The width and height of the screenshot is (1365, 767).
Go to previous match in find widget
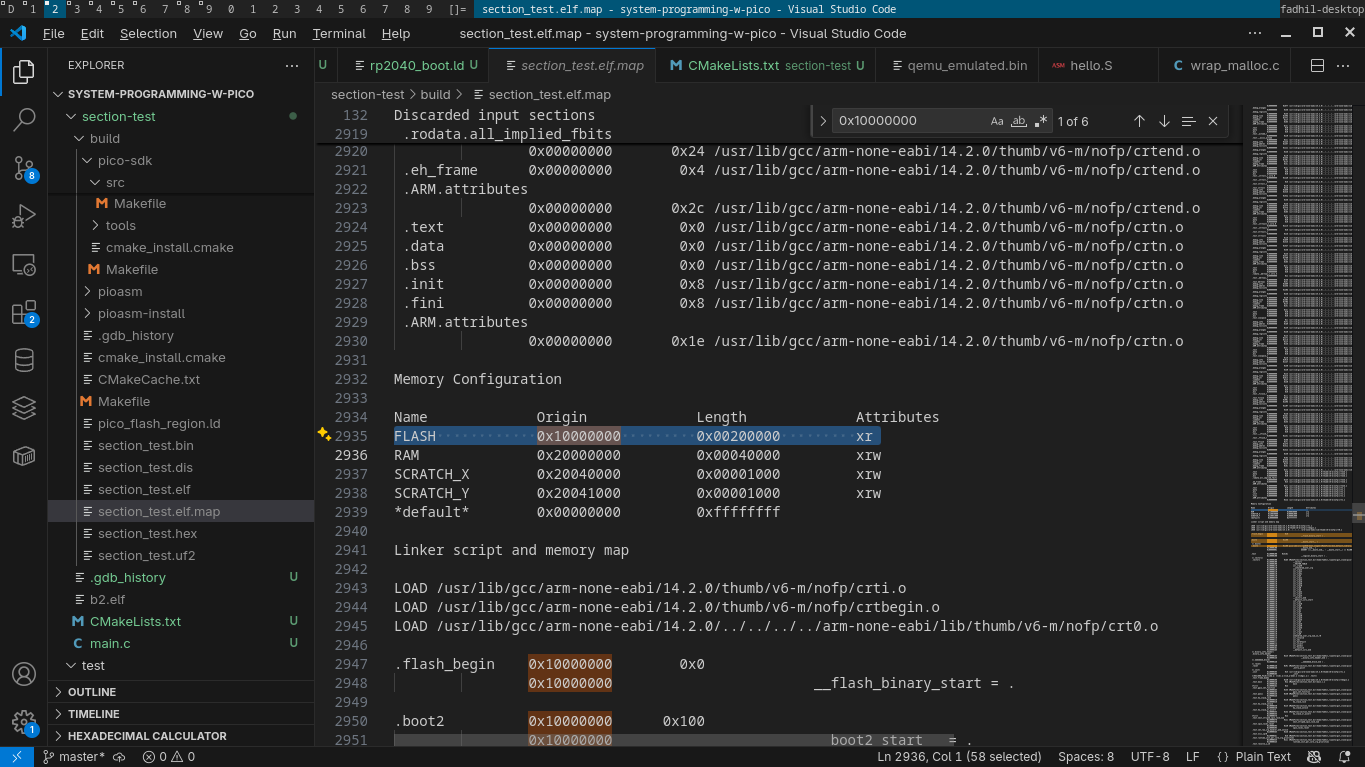(1139, 121)
